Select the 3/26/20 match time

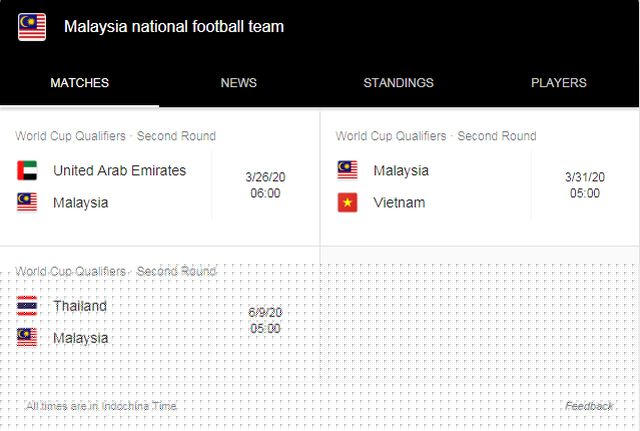pyautogui.click(x=265, y=185)
